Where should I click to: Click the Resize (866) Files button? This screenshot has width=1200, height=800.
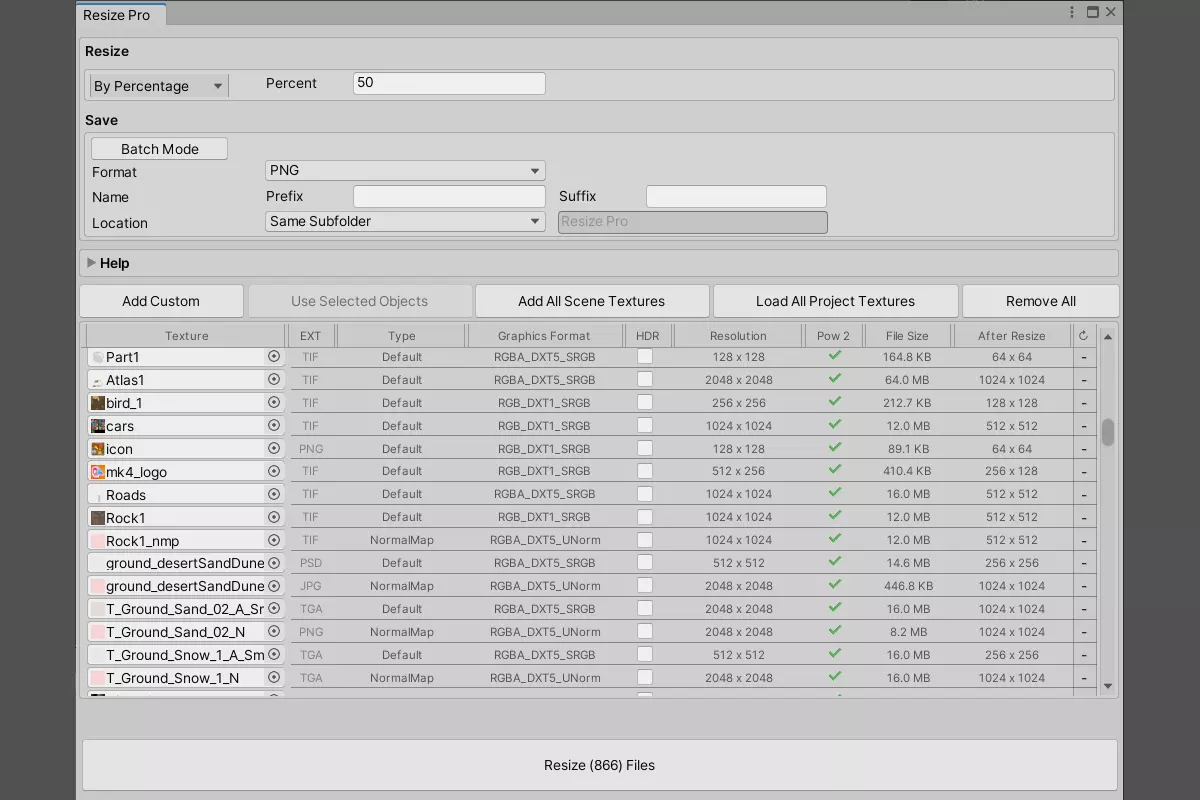tap(599, 765)
